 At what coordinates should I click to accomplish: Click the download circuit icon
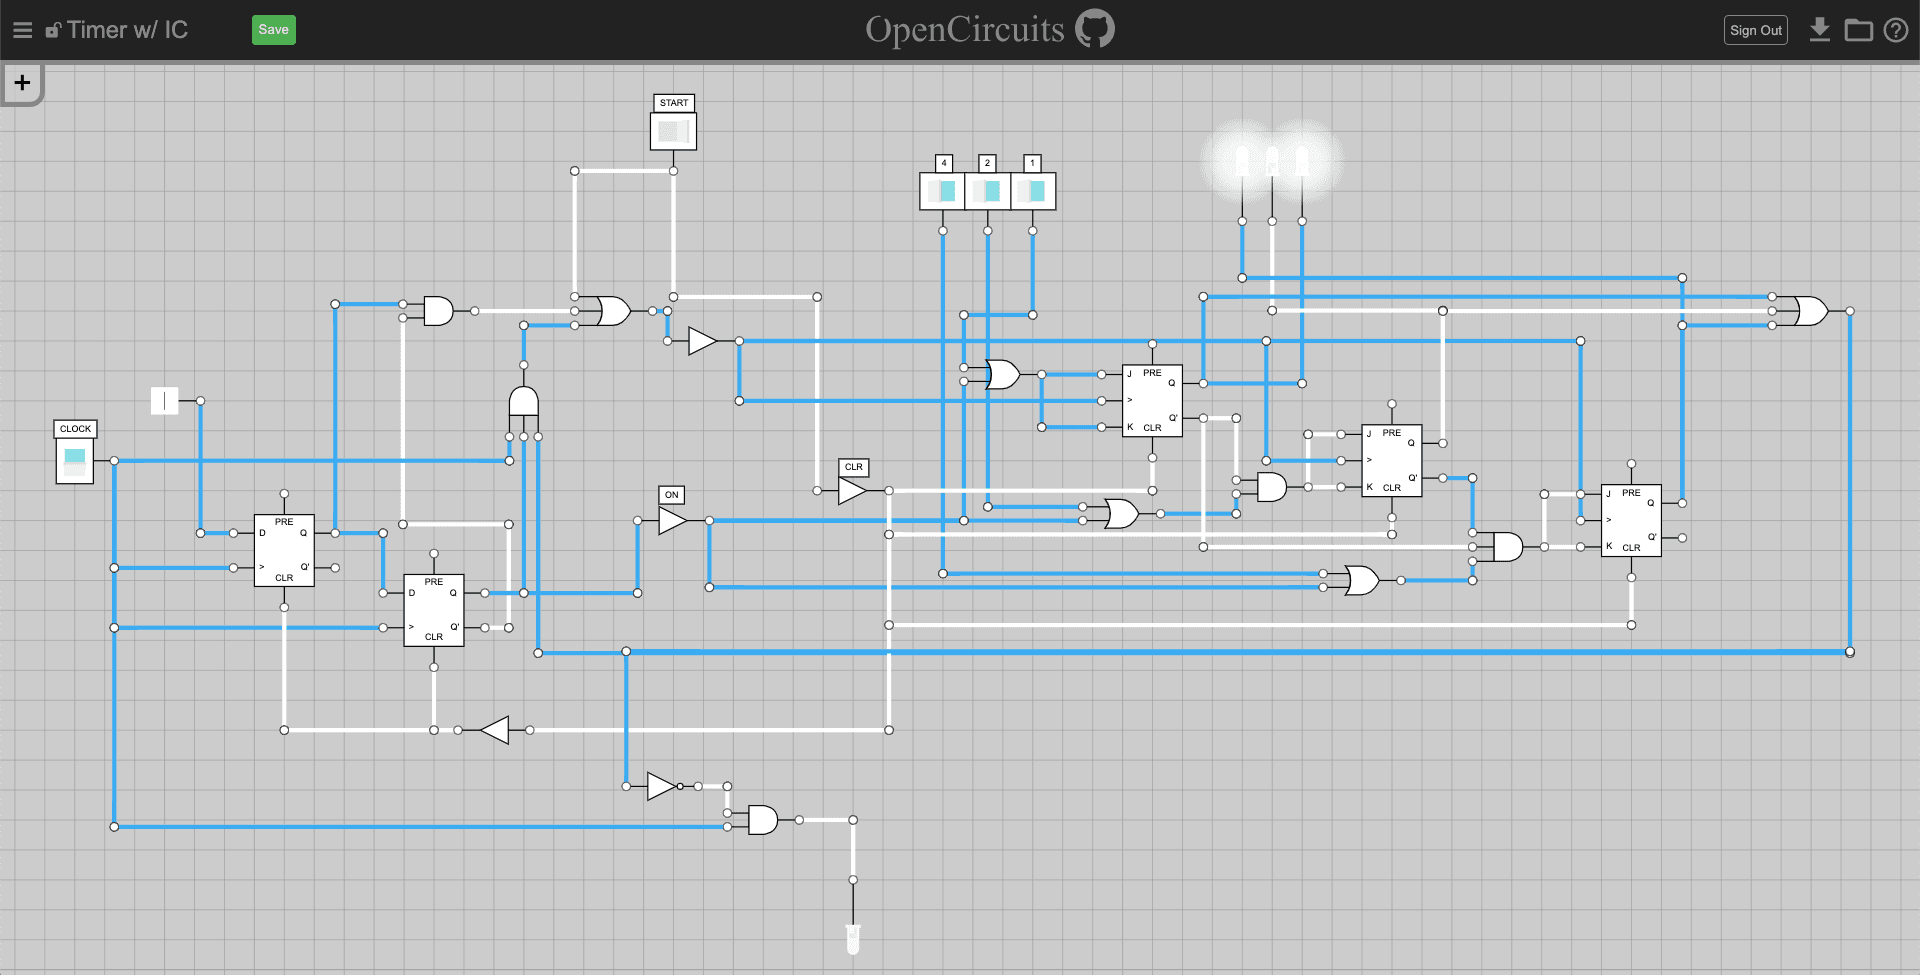(1820, 30)
